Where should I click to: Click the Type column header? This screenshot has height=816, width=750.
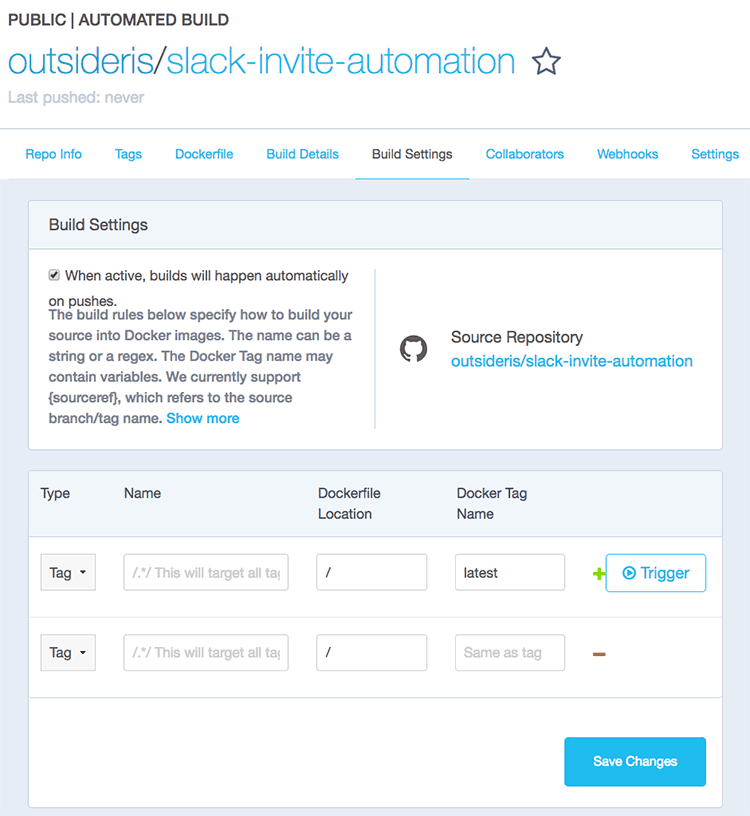[55, 493]
